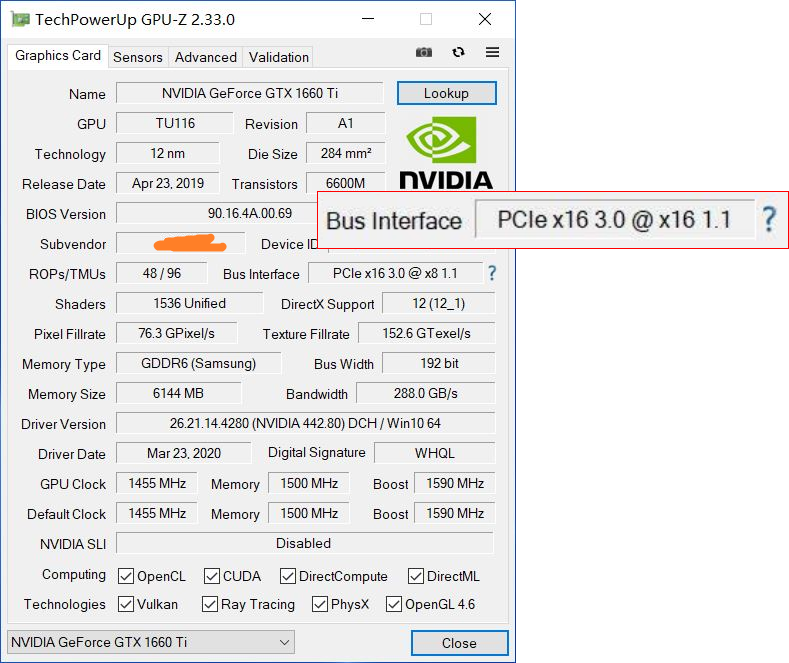Toggle the OpenCL checkbox
This screenshot has height=663, width=789.
coord(125,576)
